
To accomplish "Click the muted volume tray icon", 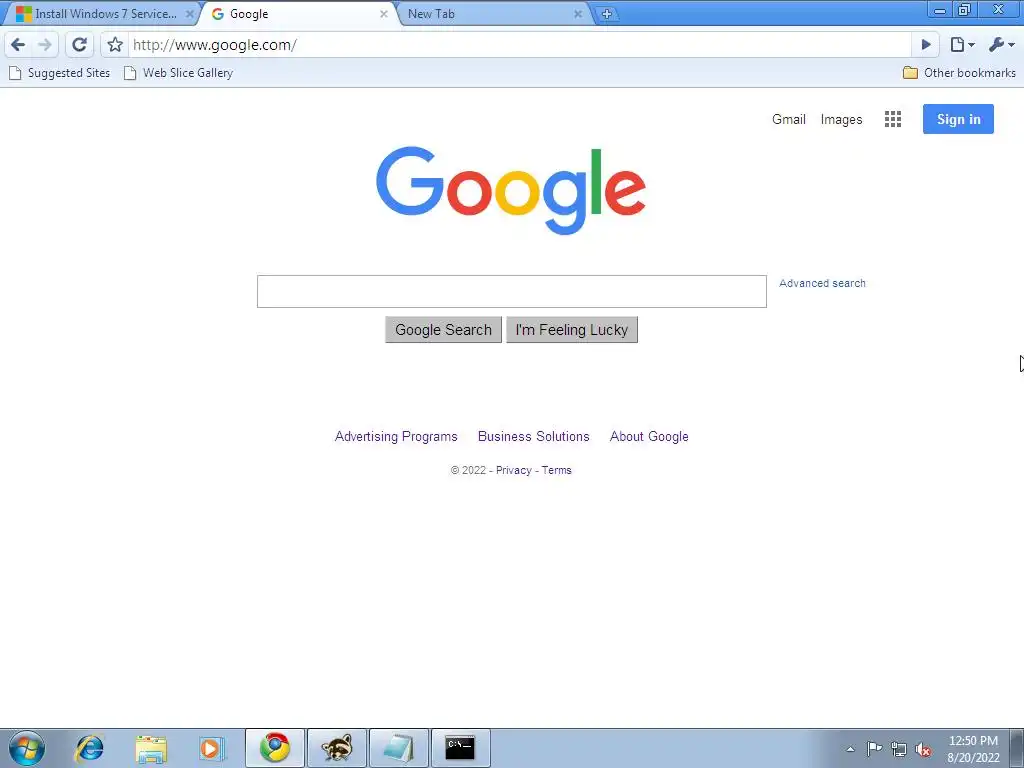I will coord(923,750).
